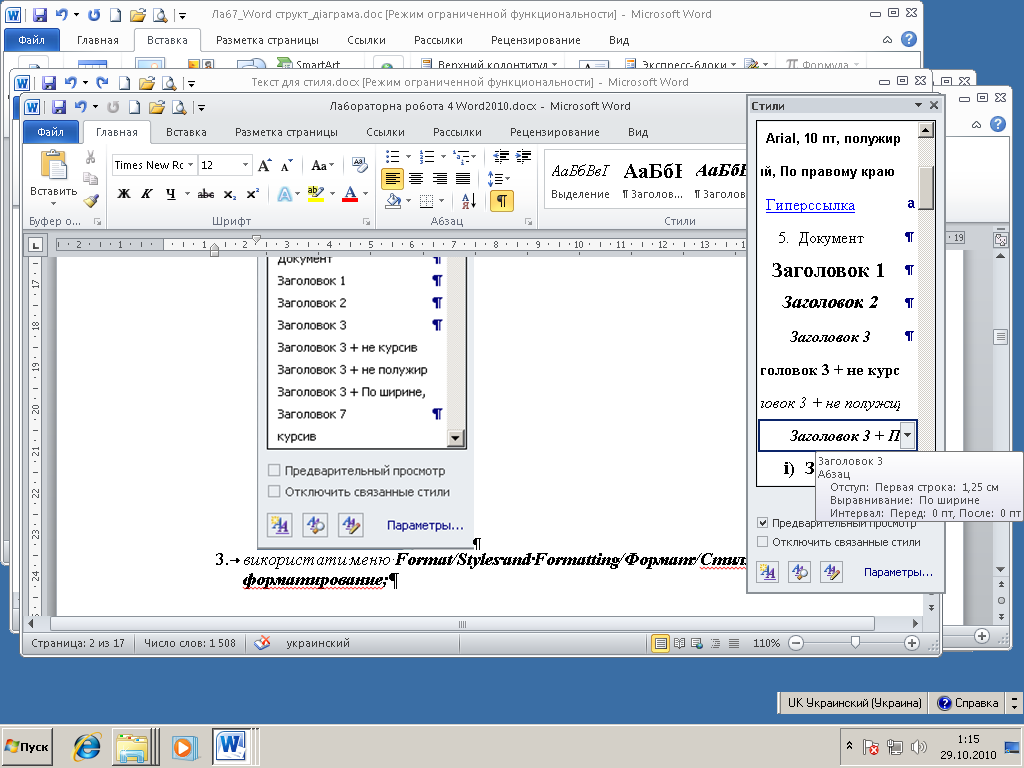The height and width of the screenshot is (768, 1024).
Task: Open the Рассылки tab in the back Лаб67 window
Action: coord(438,40)
